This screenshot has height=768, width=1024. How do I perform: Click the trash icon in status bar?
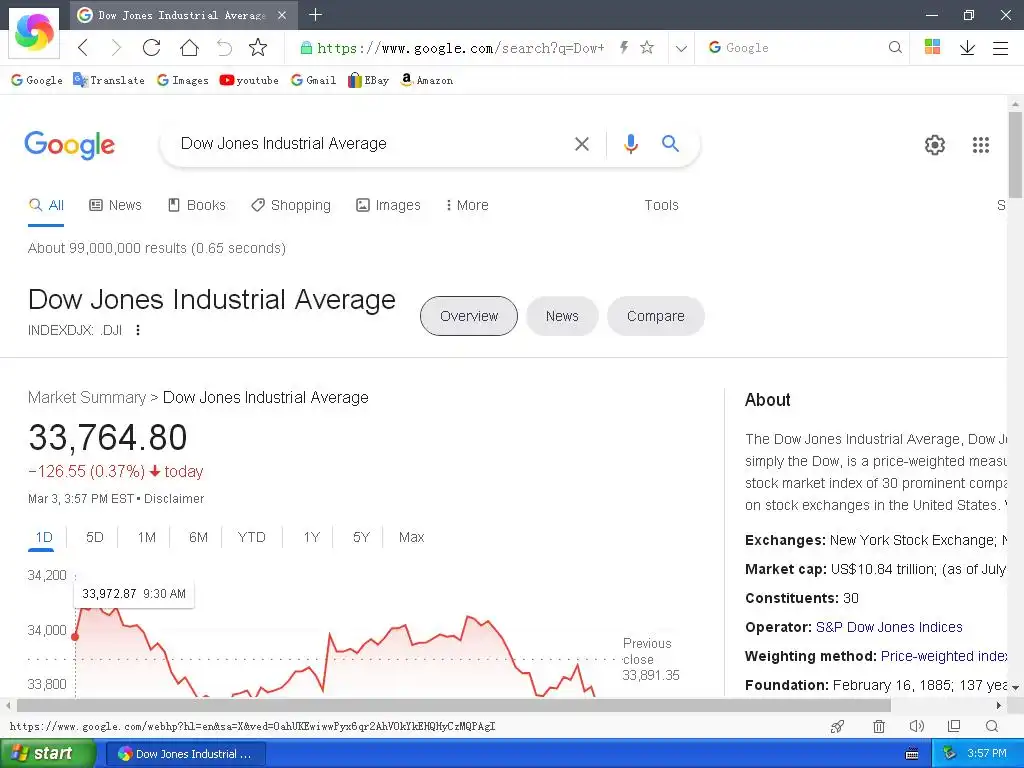879,726
